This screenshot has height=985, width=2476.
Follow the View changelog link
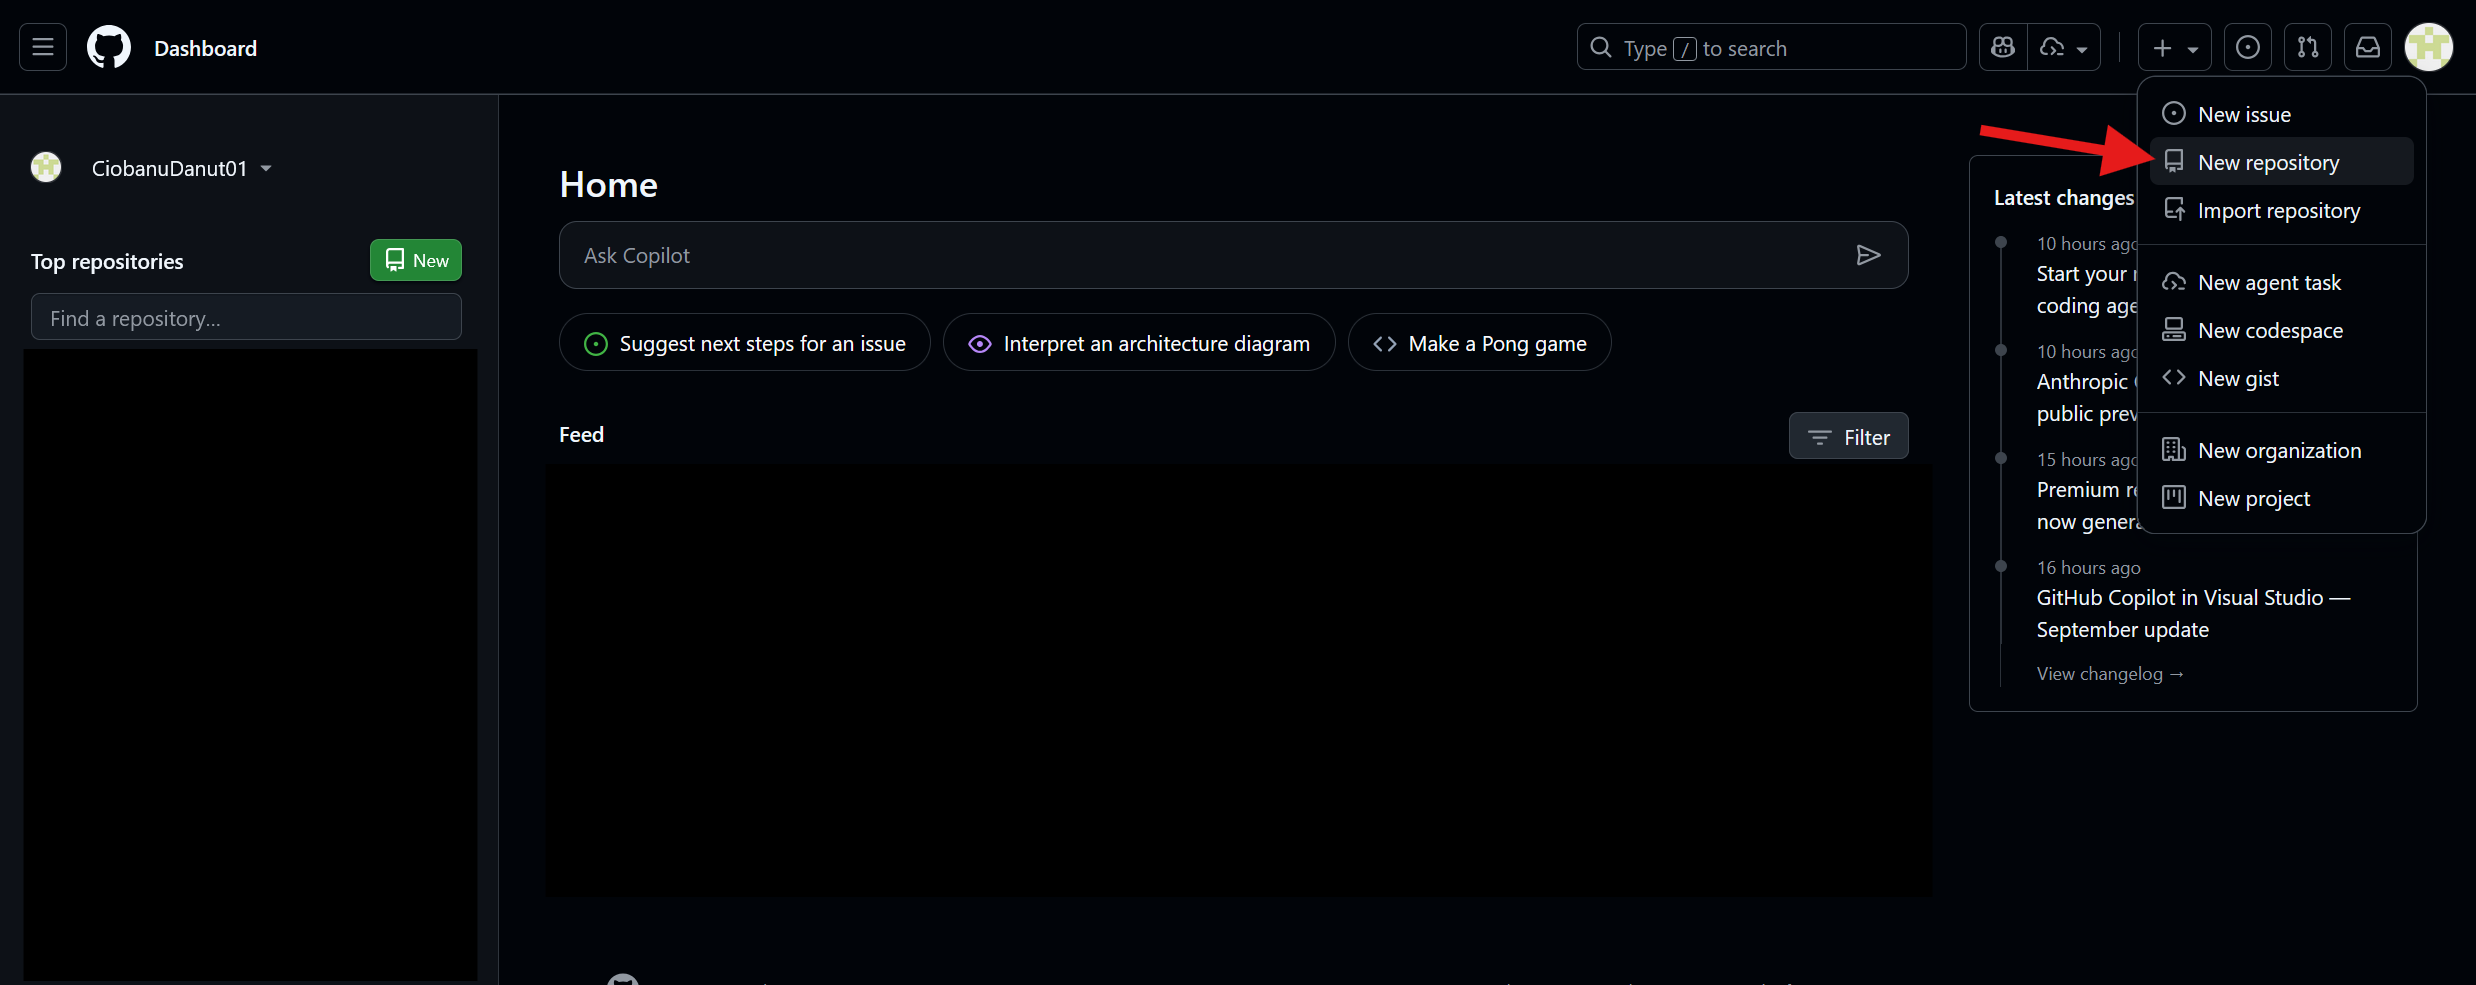click(2109, 673)
